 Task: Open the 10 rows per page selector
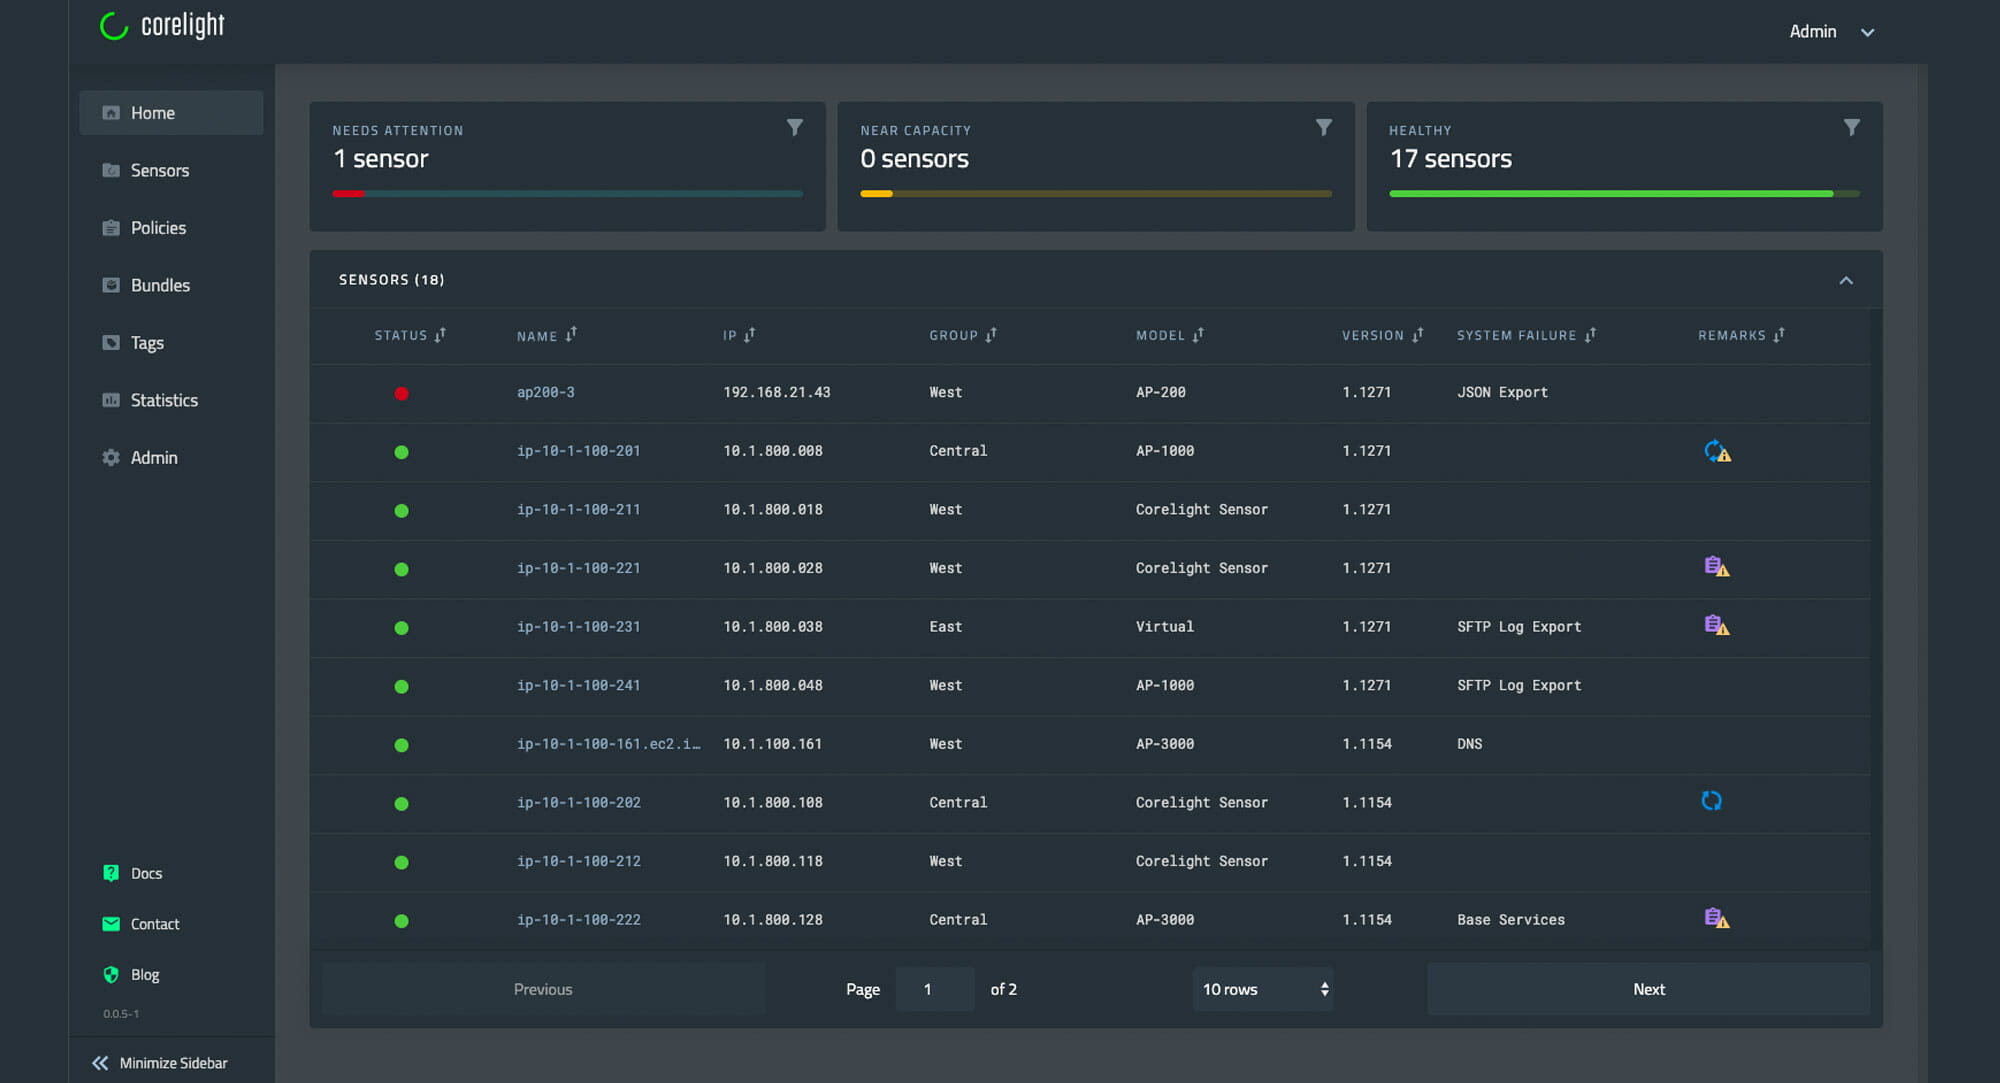click(1263, 989)
